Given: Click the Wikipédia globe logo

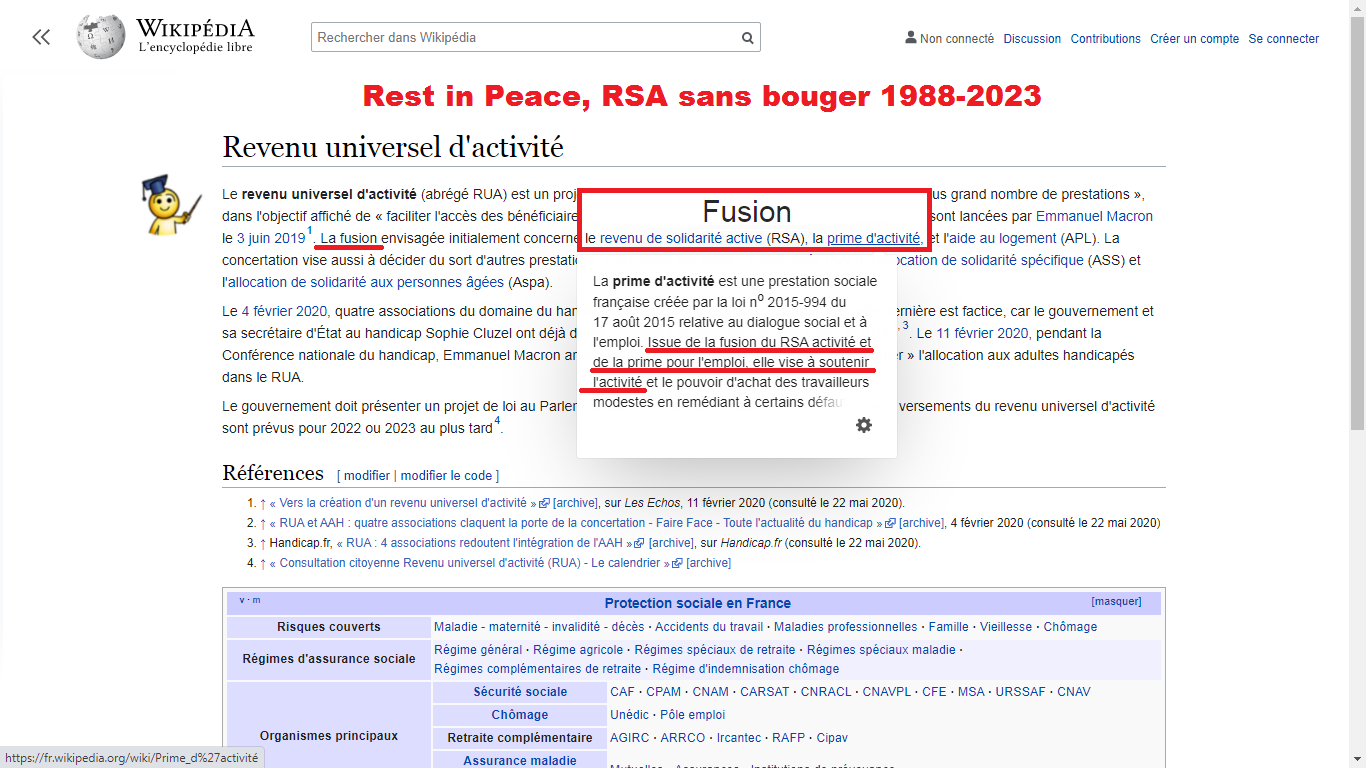Looking at the screenshot, I should pyautogui.click(x=101, y=36).
